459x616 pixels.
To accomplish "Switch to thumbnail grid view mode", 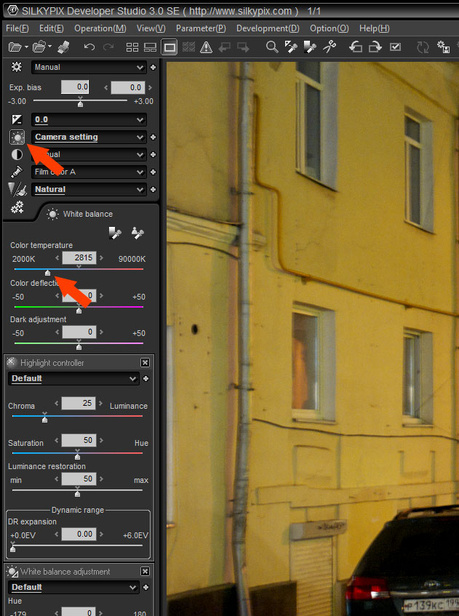I will click(x=132, y=48).
